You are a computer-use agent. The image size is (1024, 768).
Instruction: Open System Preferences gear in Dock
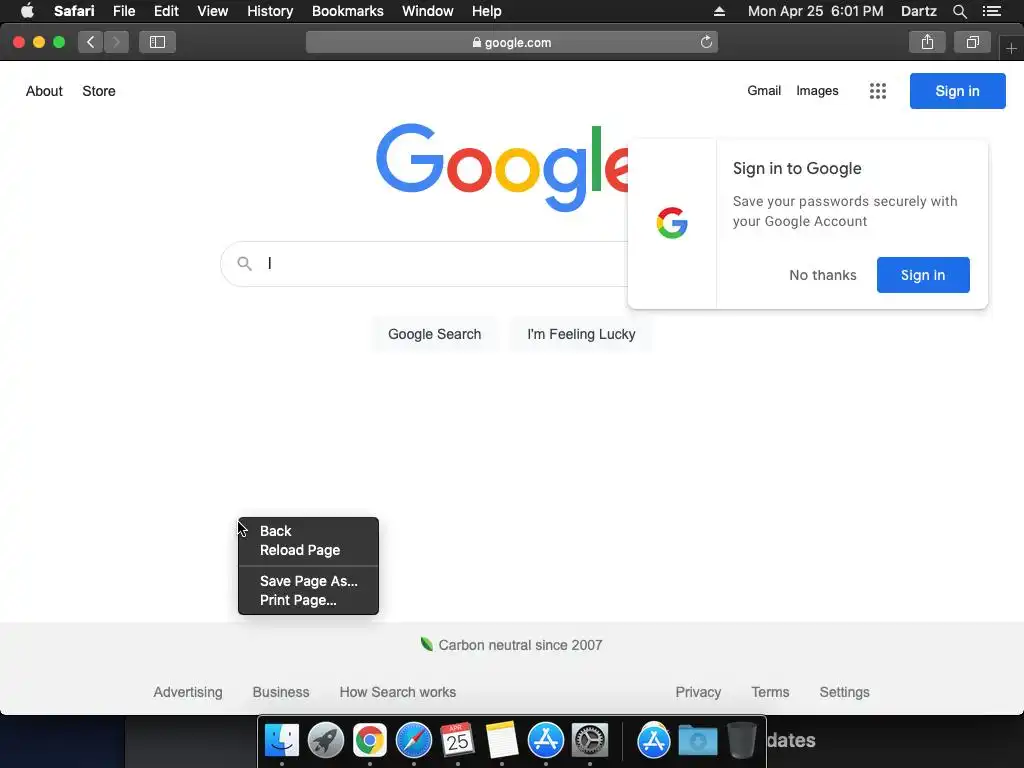click(590, 740)
